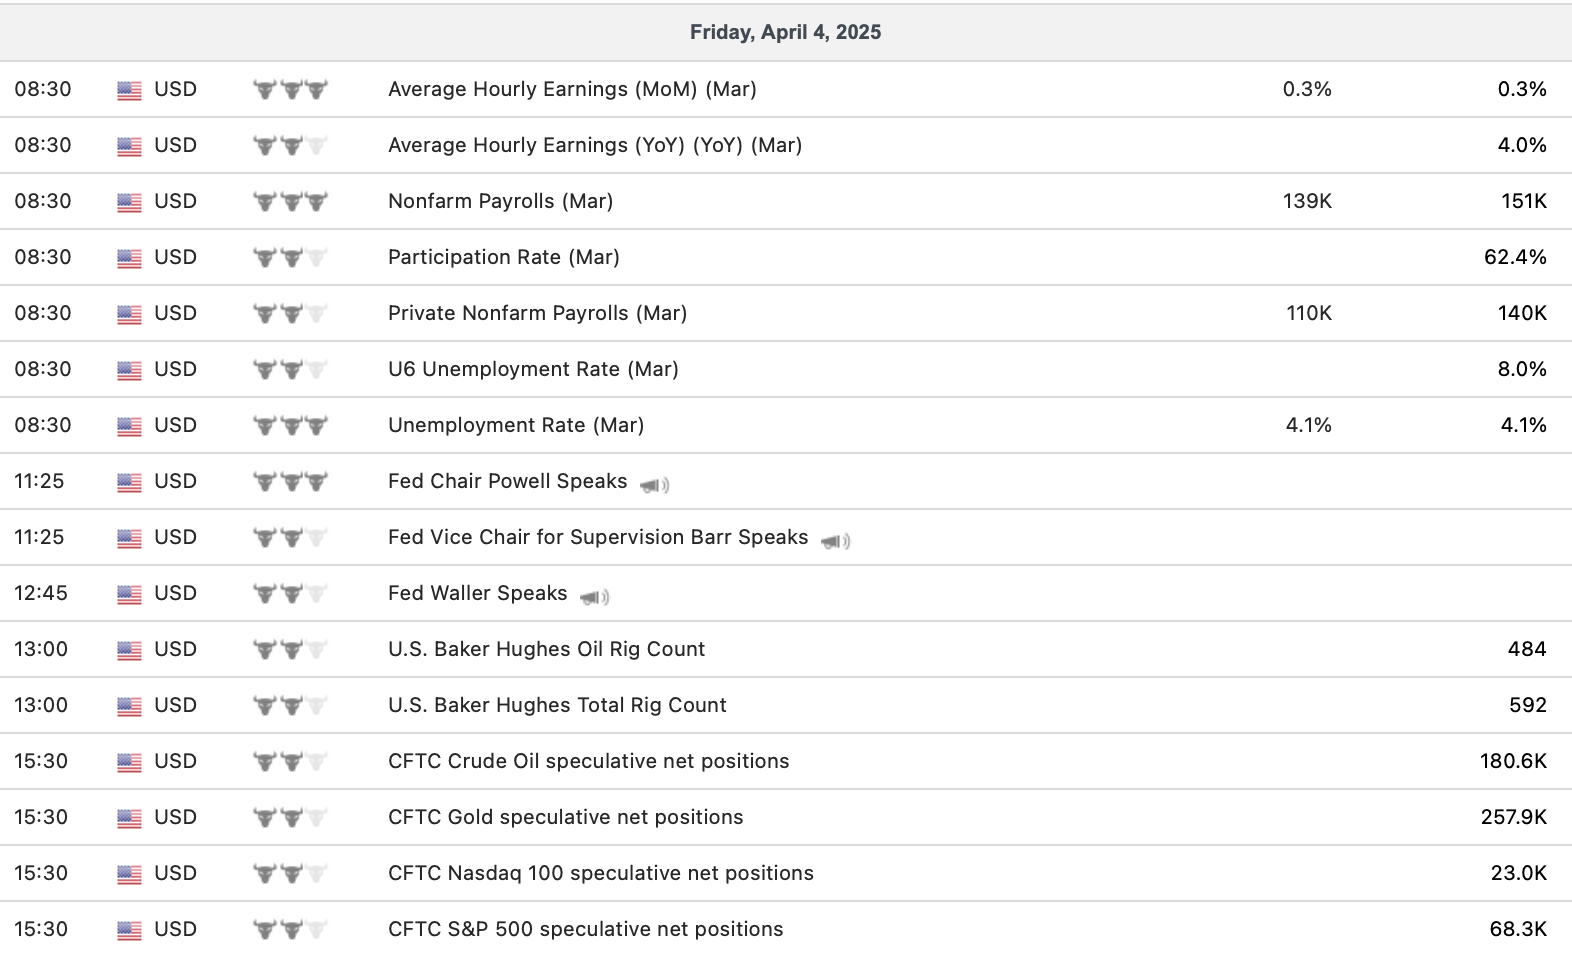Open CFTC S&P 500 speculative net positions

(x=585, y=929)
